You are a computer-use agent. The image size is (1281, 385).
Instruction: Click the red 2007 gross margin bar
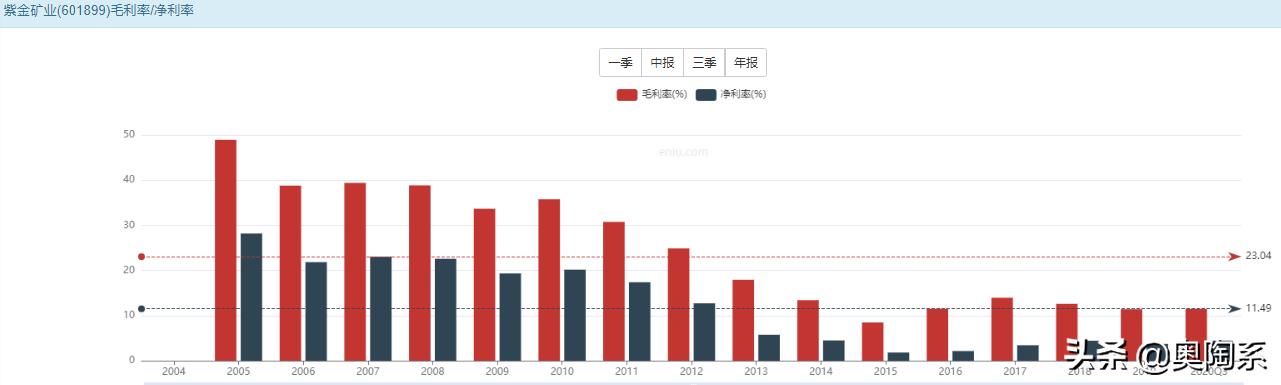pos(355,271)
